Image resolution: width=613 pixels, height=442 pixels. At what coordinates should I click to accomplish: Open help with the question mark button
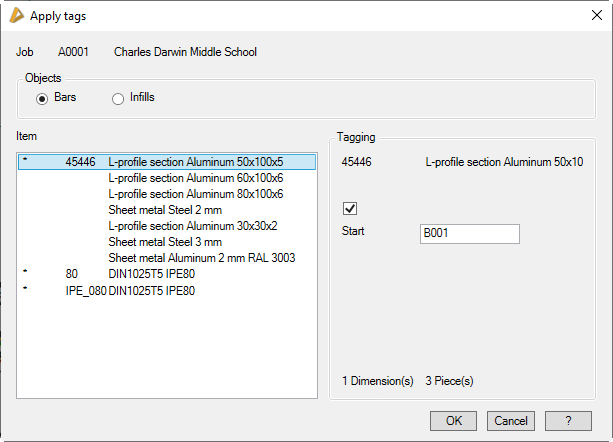567,421
